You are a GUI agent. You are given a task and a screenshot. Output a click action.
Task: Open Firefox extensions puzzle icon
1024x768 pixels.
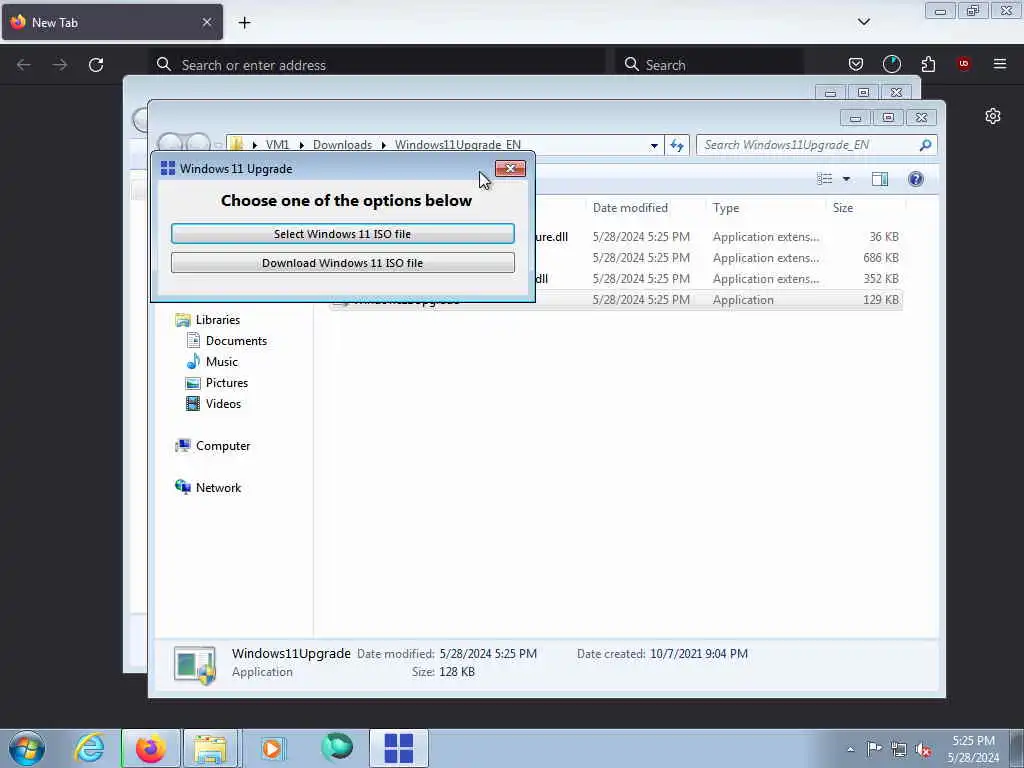928,64
